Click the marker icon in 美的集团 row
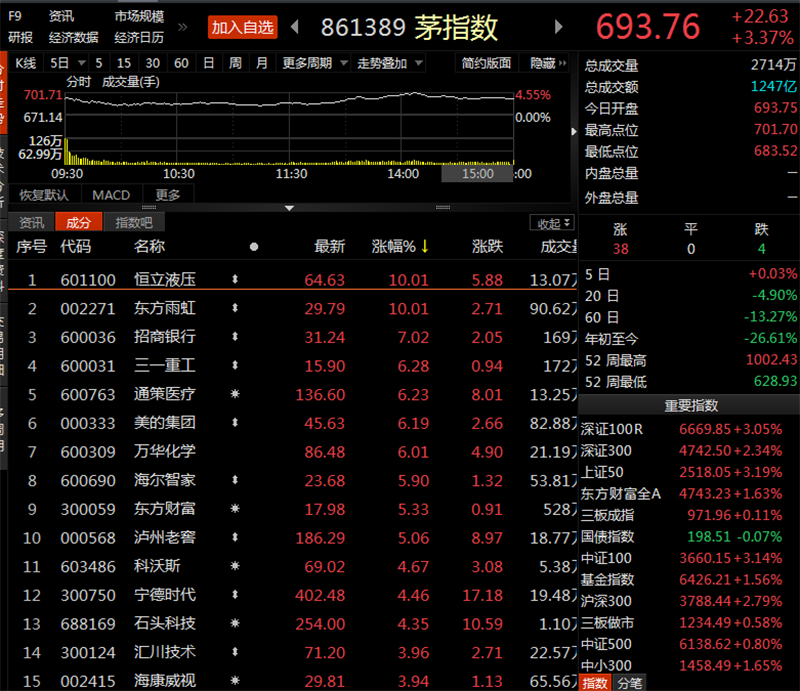This screenshot has height=691, width=800. pos(235,423)
